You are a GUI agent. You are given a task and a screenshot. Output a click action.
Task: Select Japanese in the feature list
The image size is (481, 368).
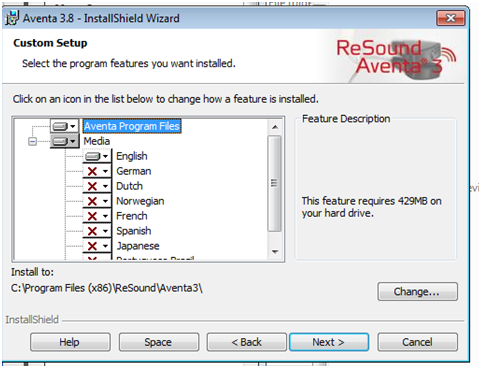click(138, 246)
